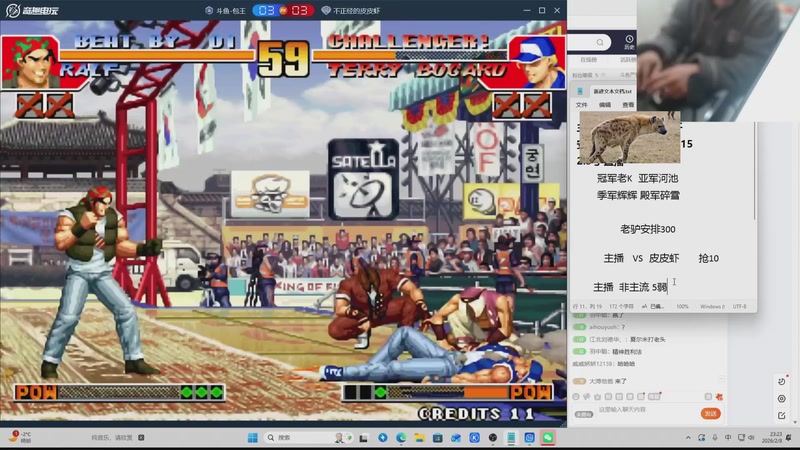Screen dimensions: 800x450
Task: Click the megaphone icon in chat toolbar
Action: tap(587, 396)
